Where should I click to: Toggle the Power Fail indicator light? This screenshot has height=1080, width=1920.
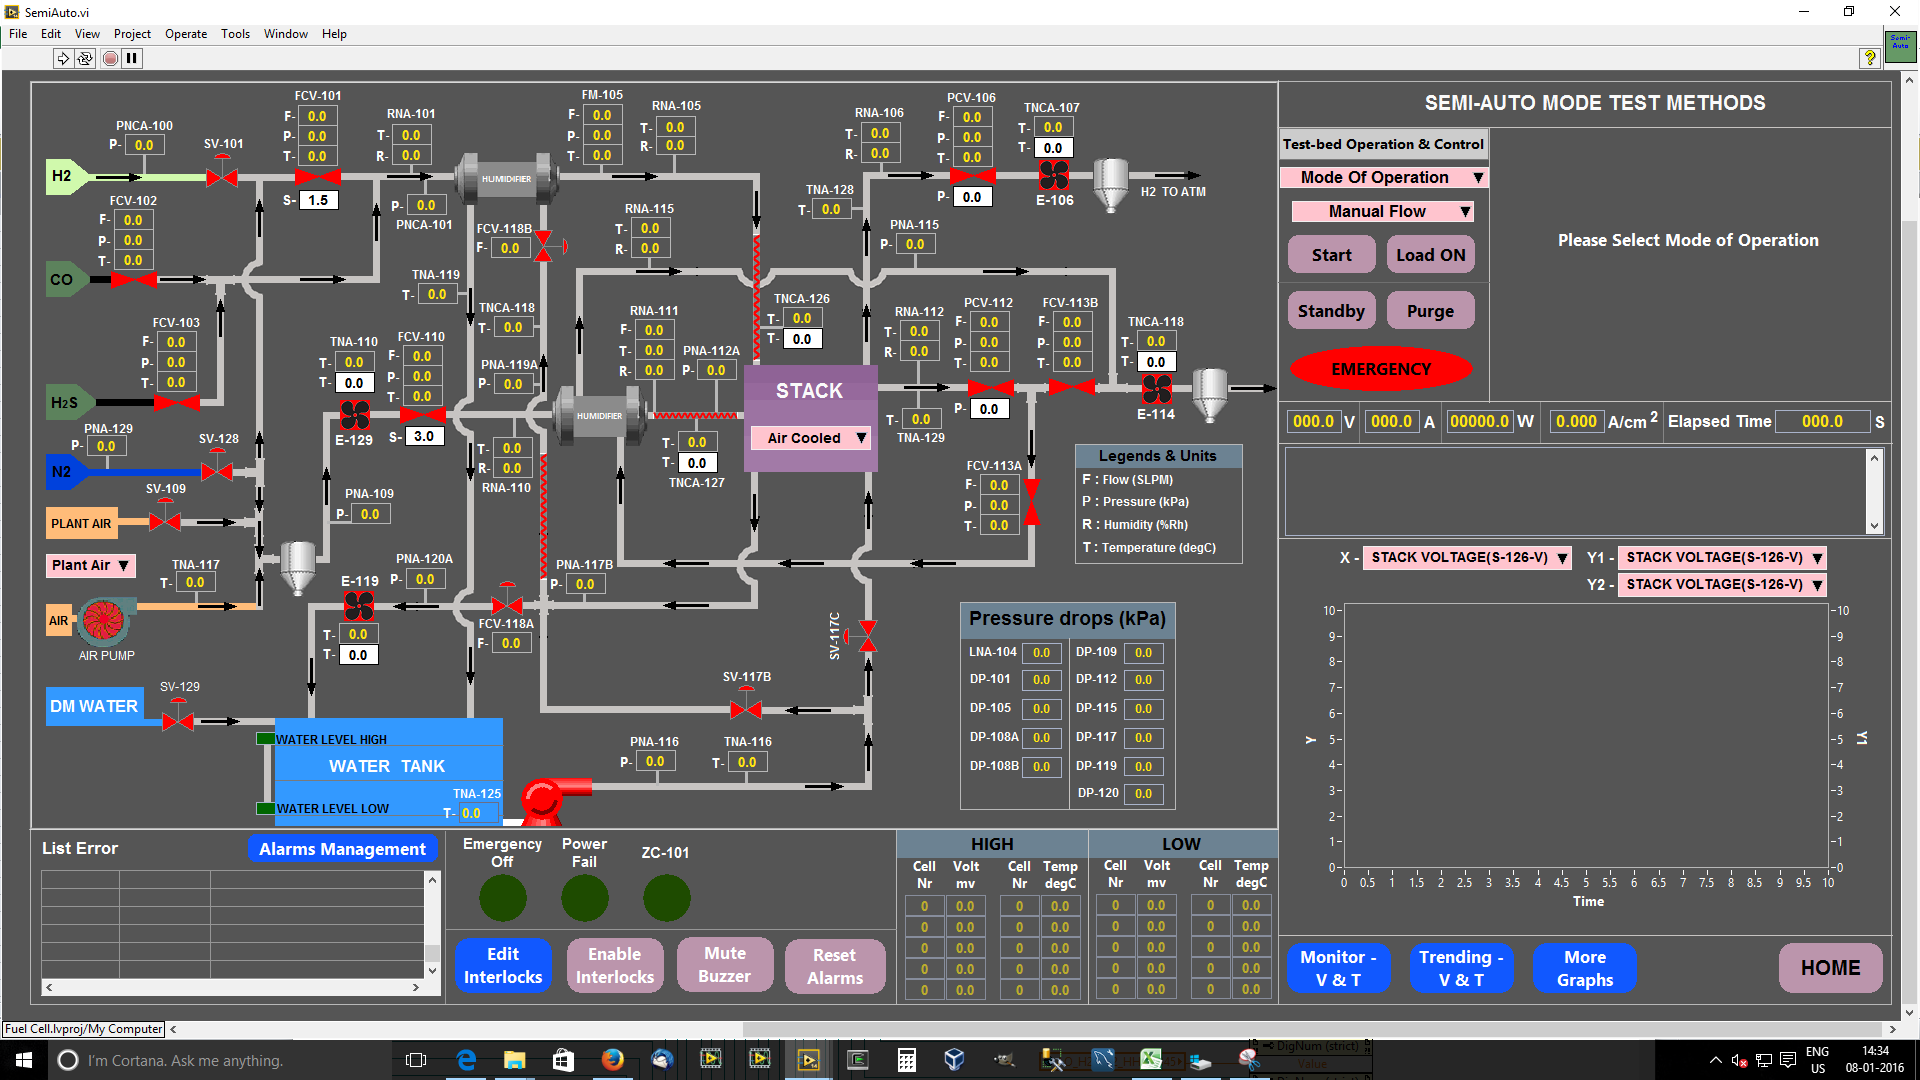coord(584,898)
